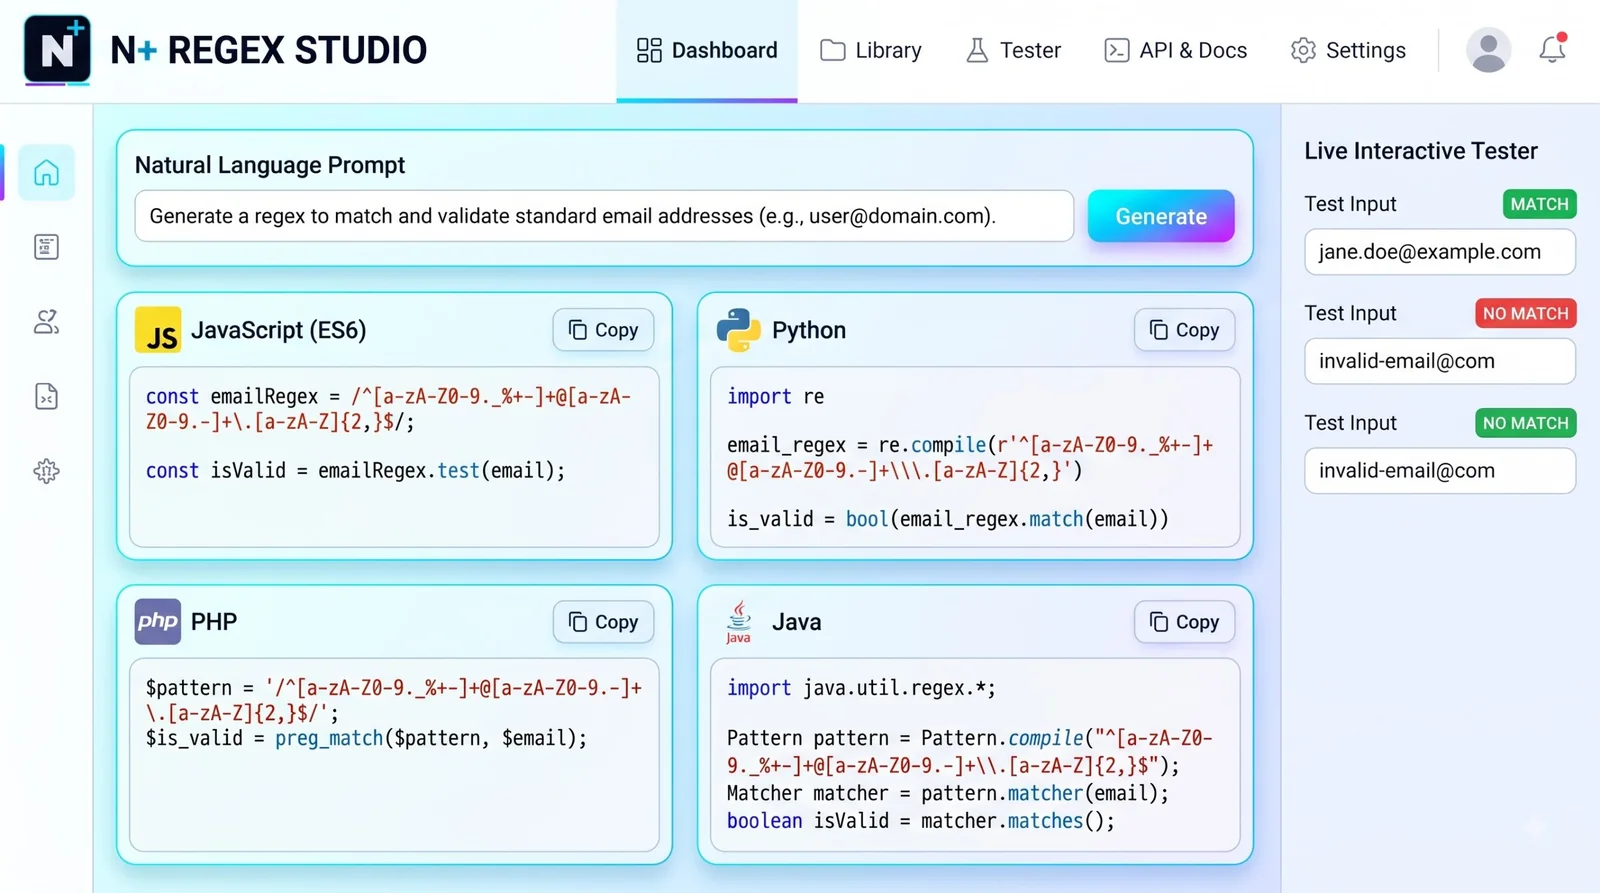The image size is (1600, 893).
Task: Click the line "boolean isValid = matcher.matches();"
Action: (920, 820)
